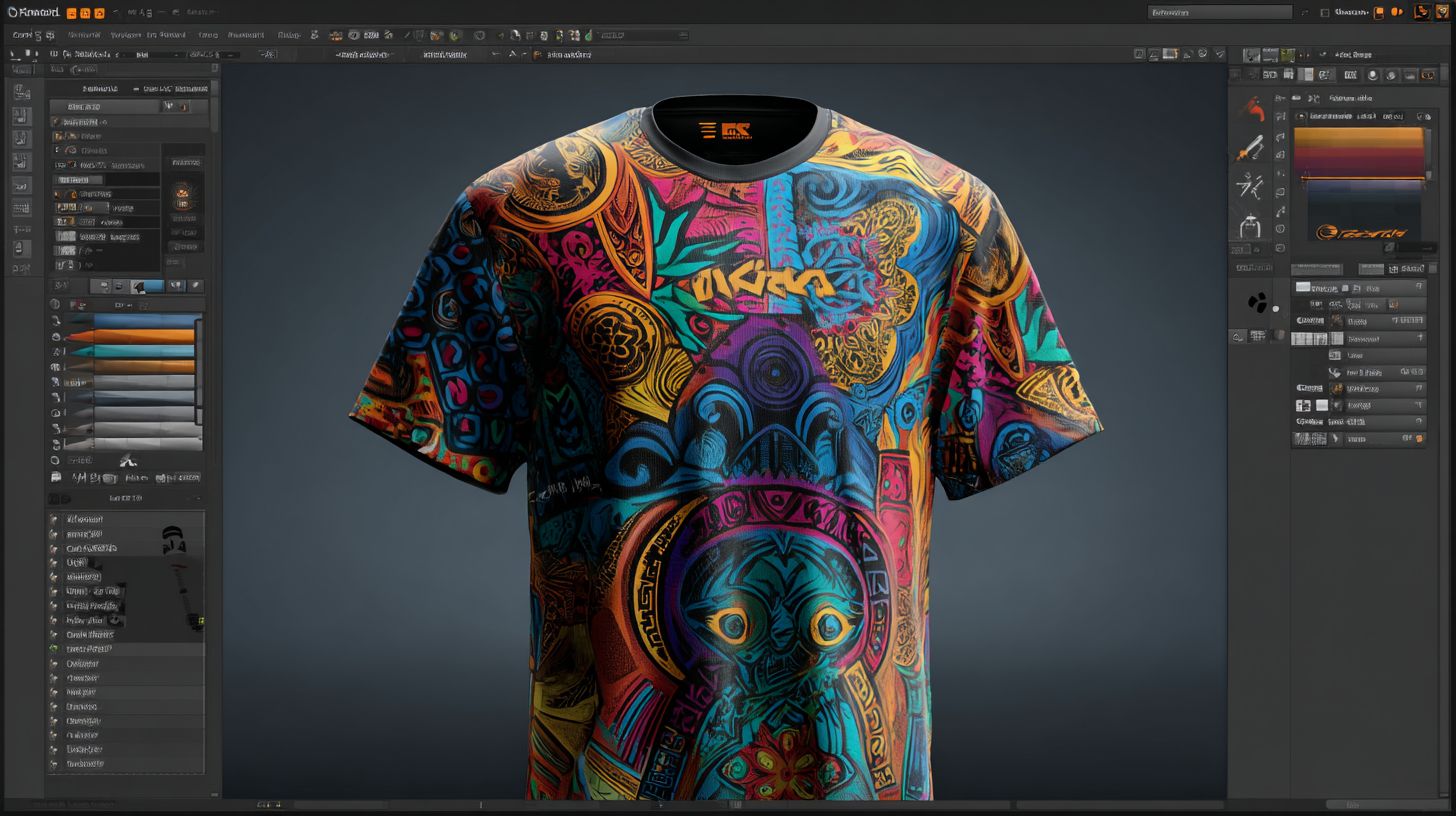Toggle the checkbox left of the top-right title bar label
Screen dimensions: 1456x816
click(1325, 13)
